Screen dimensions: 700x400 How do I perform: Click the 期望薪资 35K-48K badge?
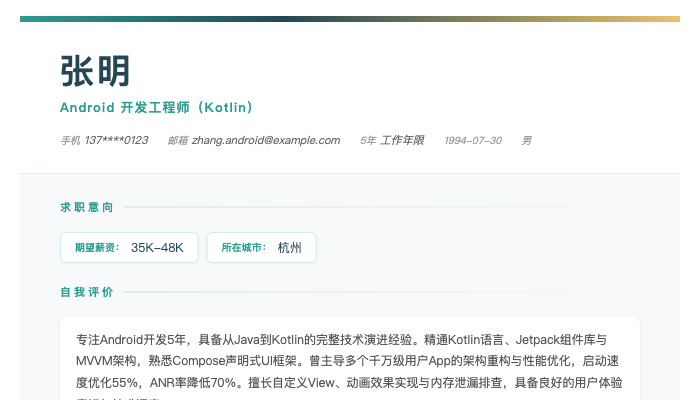[x=129, y=247]
